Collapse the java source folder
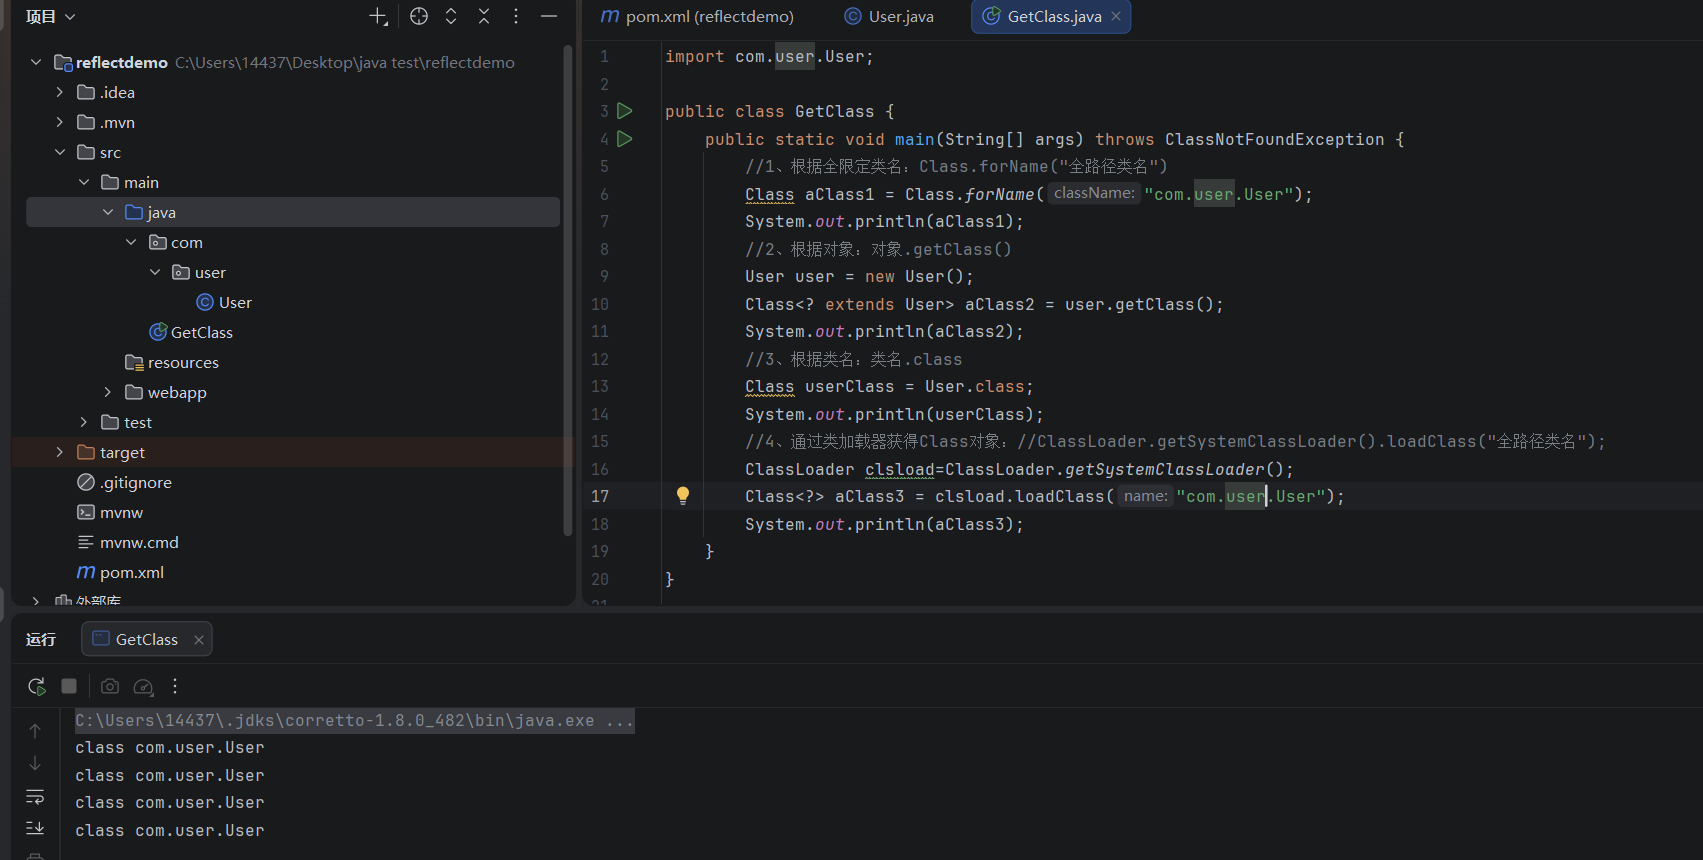The image size is (1703, 860). (108, 212)
